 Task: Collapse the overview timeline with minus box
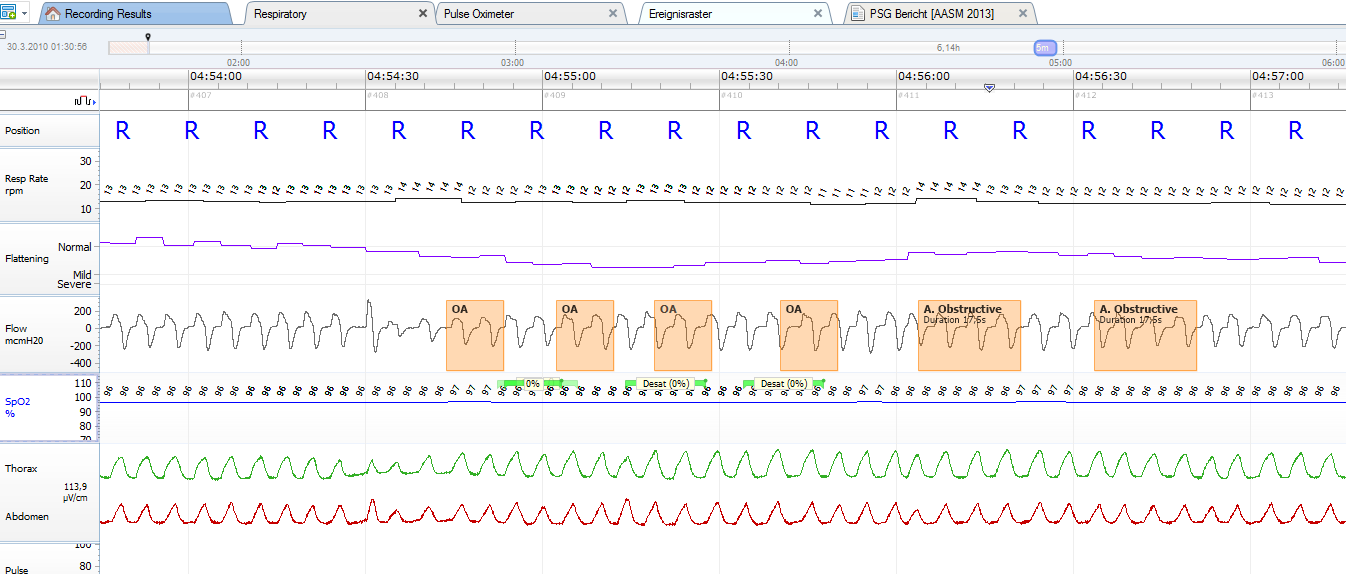(3, 35)
